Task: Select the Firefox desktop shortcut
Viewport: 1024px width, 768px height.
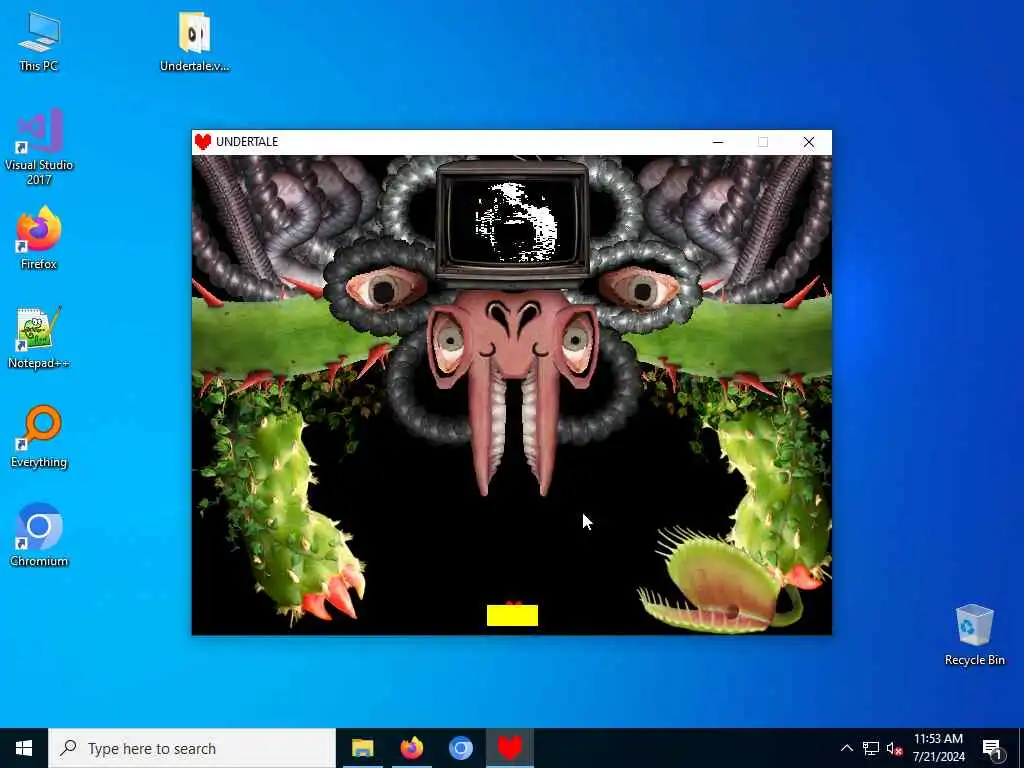Action: (39, 238)
